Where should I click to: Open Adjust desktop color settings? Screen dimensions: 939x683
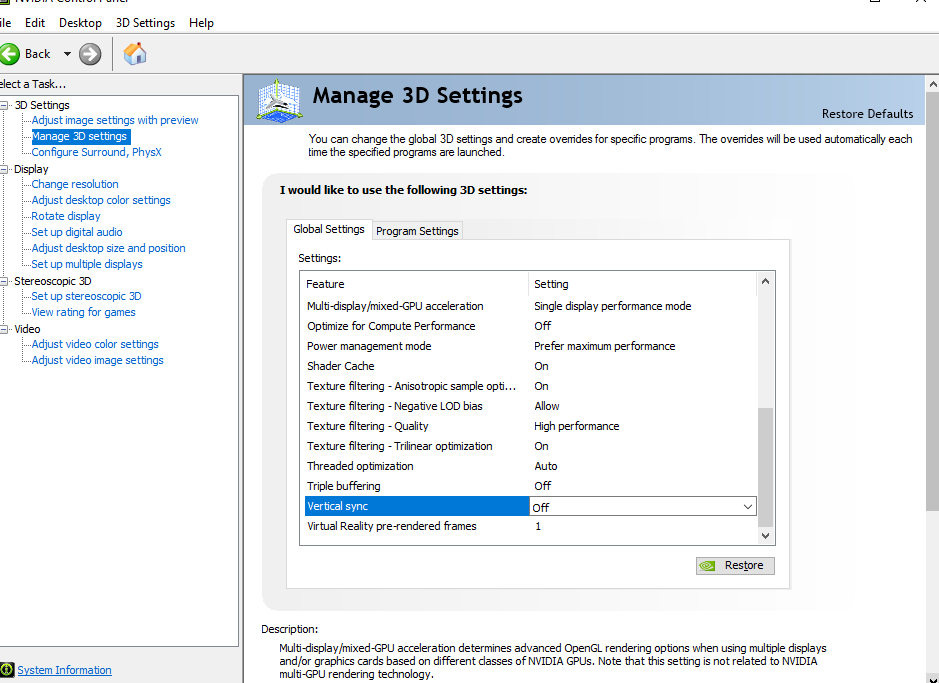101,200
